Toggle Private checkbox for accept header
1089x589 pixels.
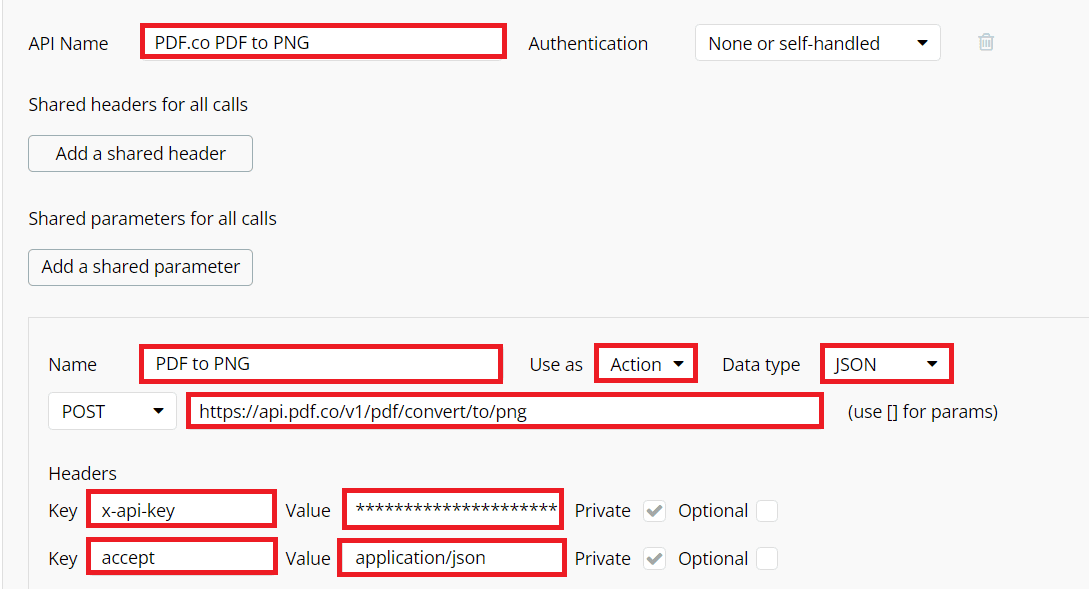pos(654,559)
